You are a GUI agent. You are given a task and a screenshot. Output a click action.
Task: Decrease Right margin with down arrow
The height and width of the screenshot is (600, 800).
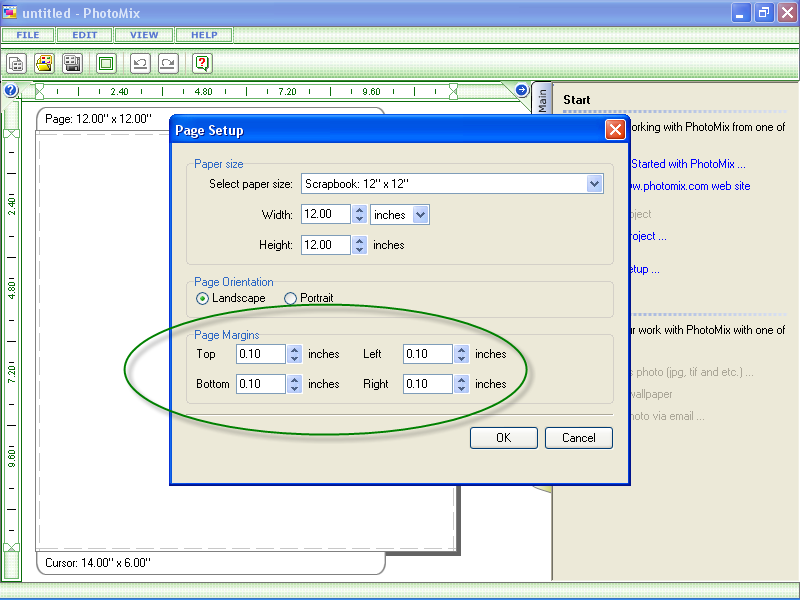click(462, 389)
